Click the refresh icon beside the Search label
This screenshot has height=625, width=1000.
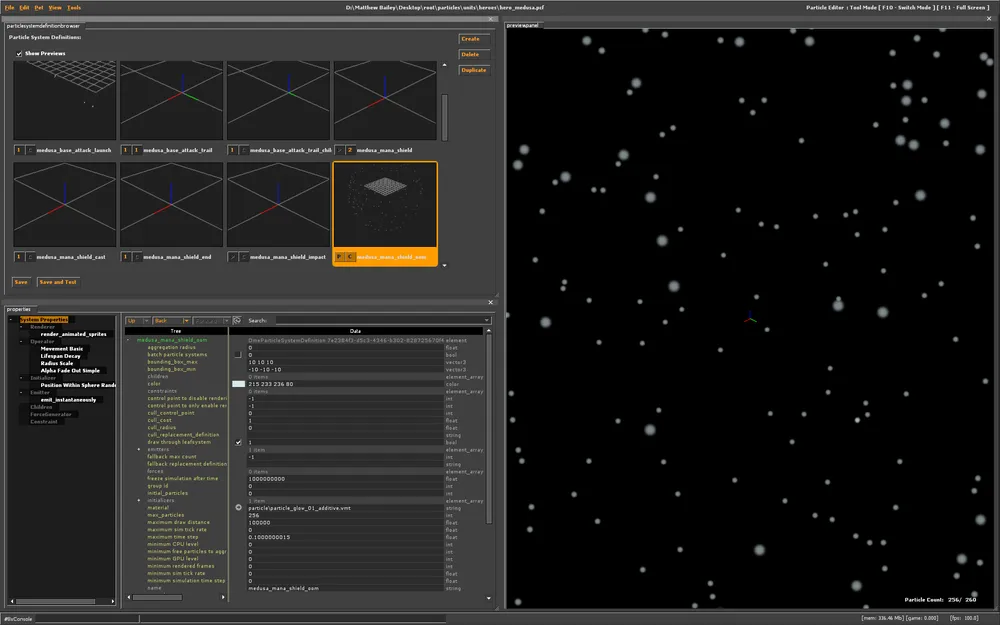click(237, 320)
